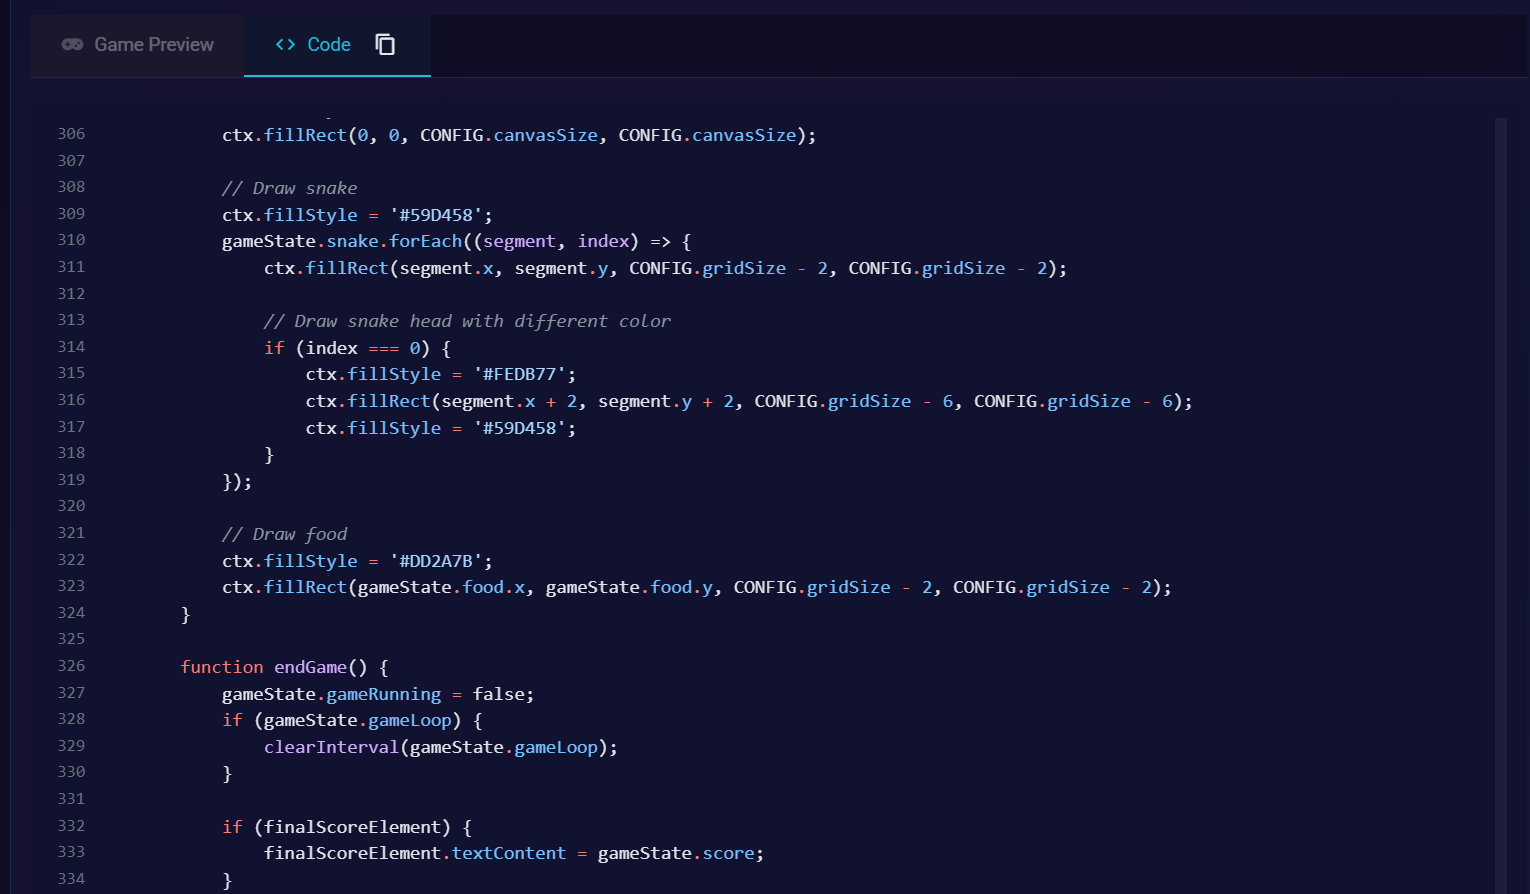Click the gamepad glyph left of Game Preview text

72,44
